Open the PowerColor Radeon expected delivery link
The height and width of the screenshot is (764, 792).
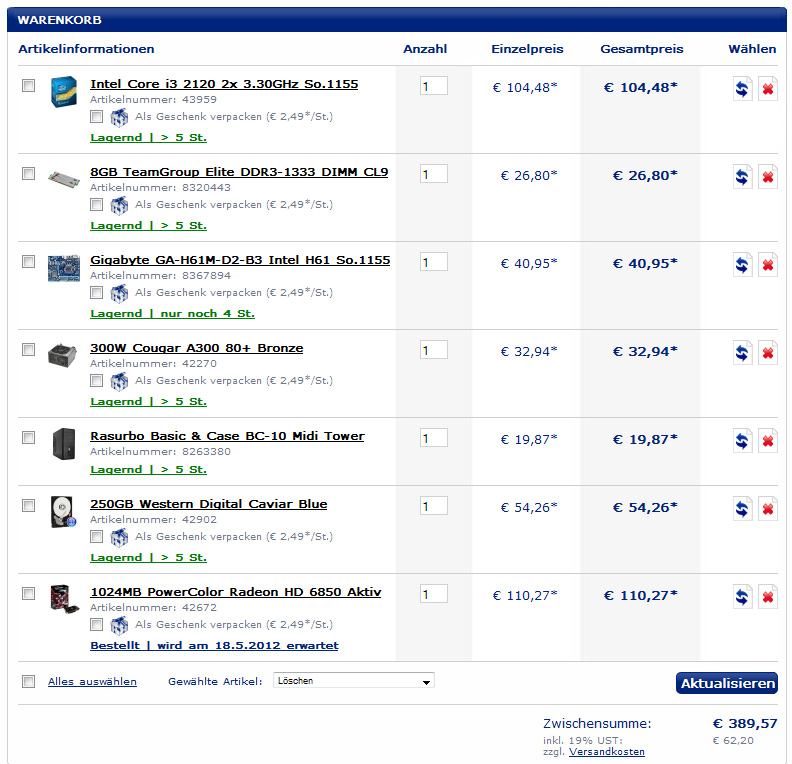click(x=214, y=646)
